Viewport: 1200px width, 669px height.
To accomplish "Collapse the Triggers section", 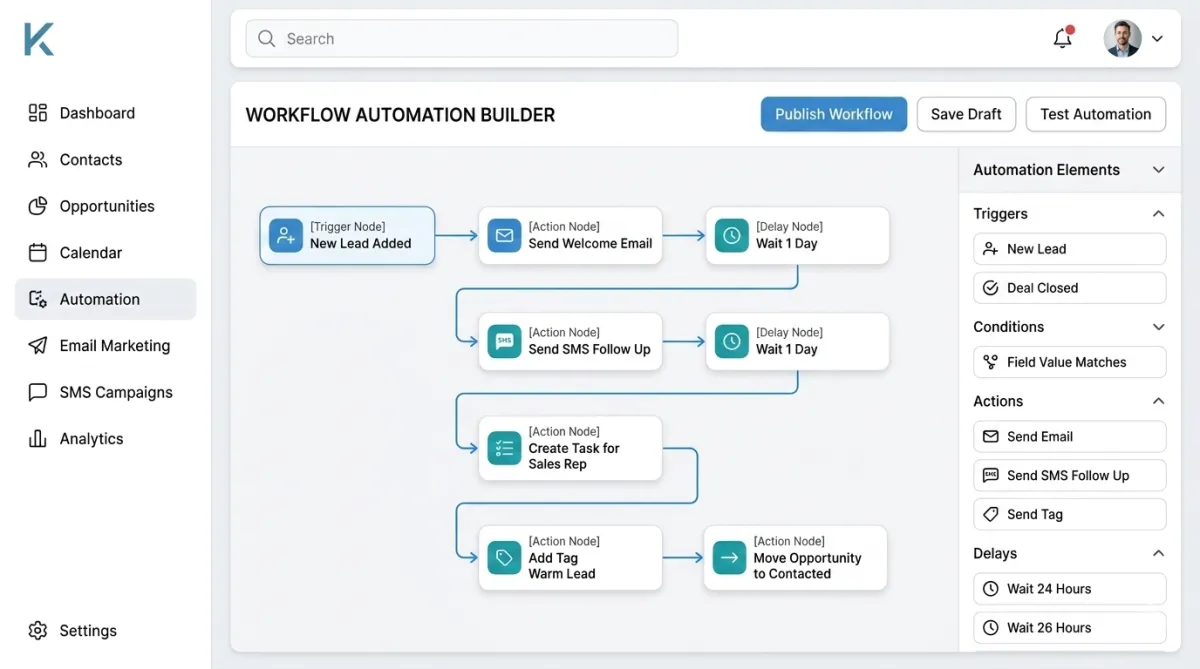I will (1158, 214).
